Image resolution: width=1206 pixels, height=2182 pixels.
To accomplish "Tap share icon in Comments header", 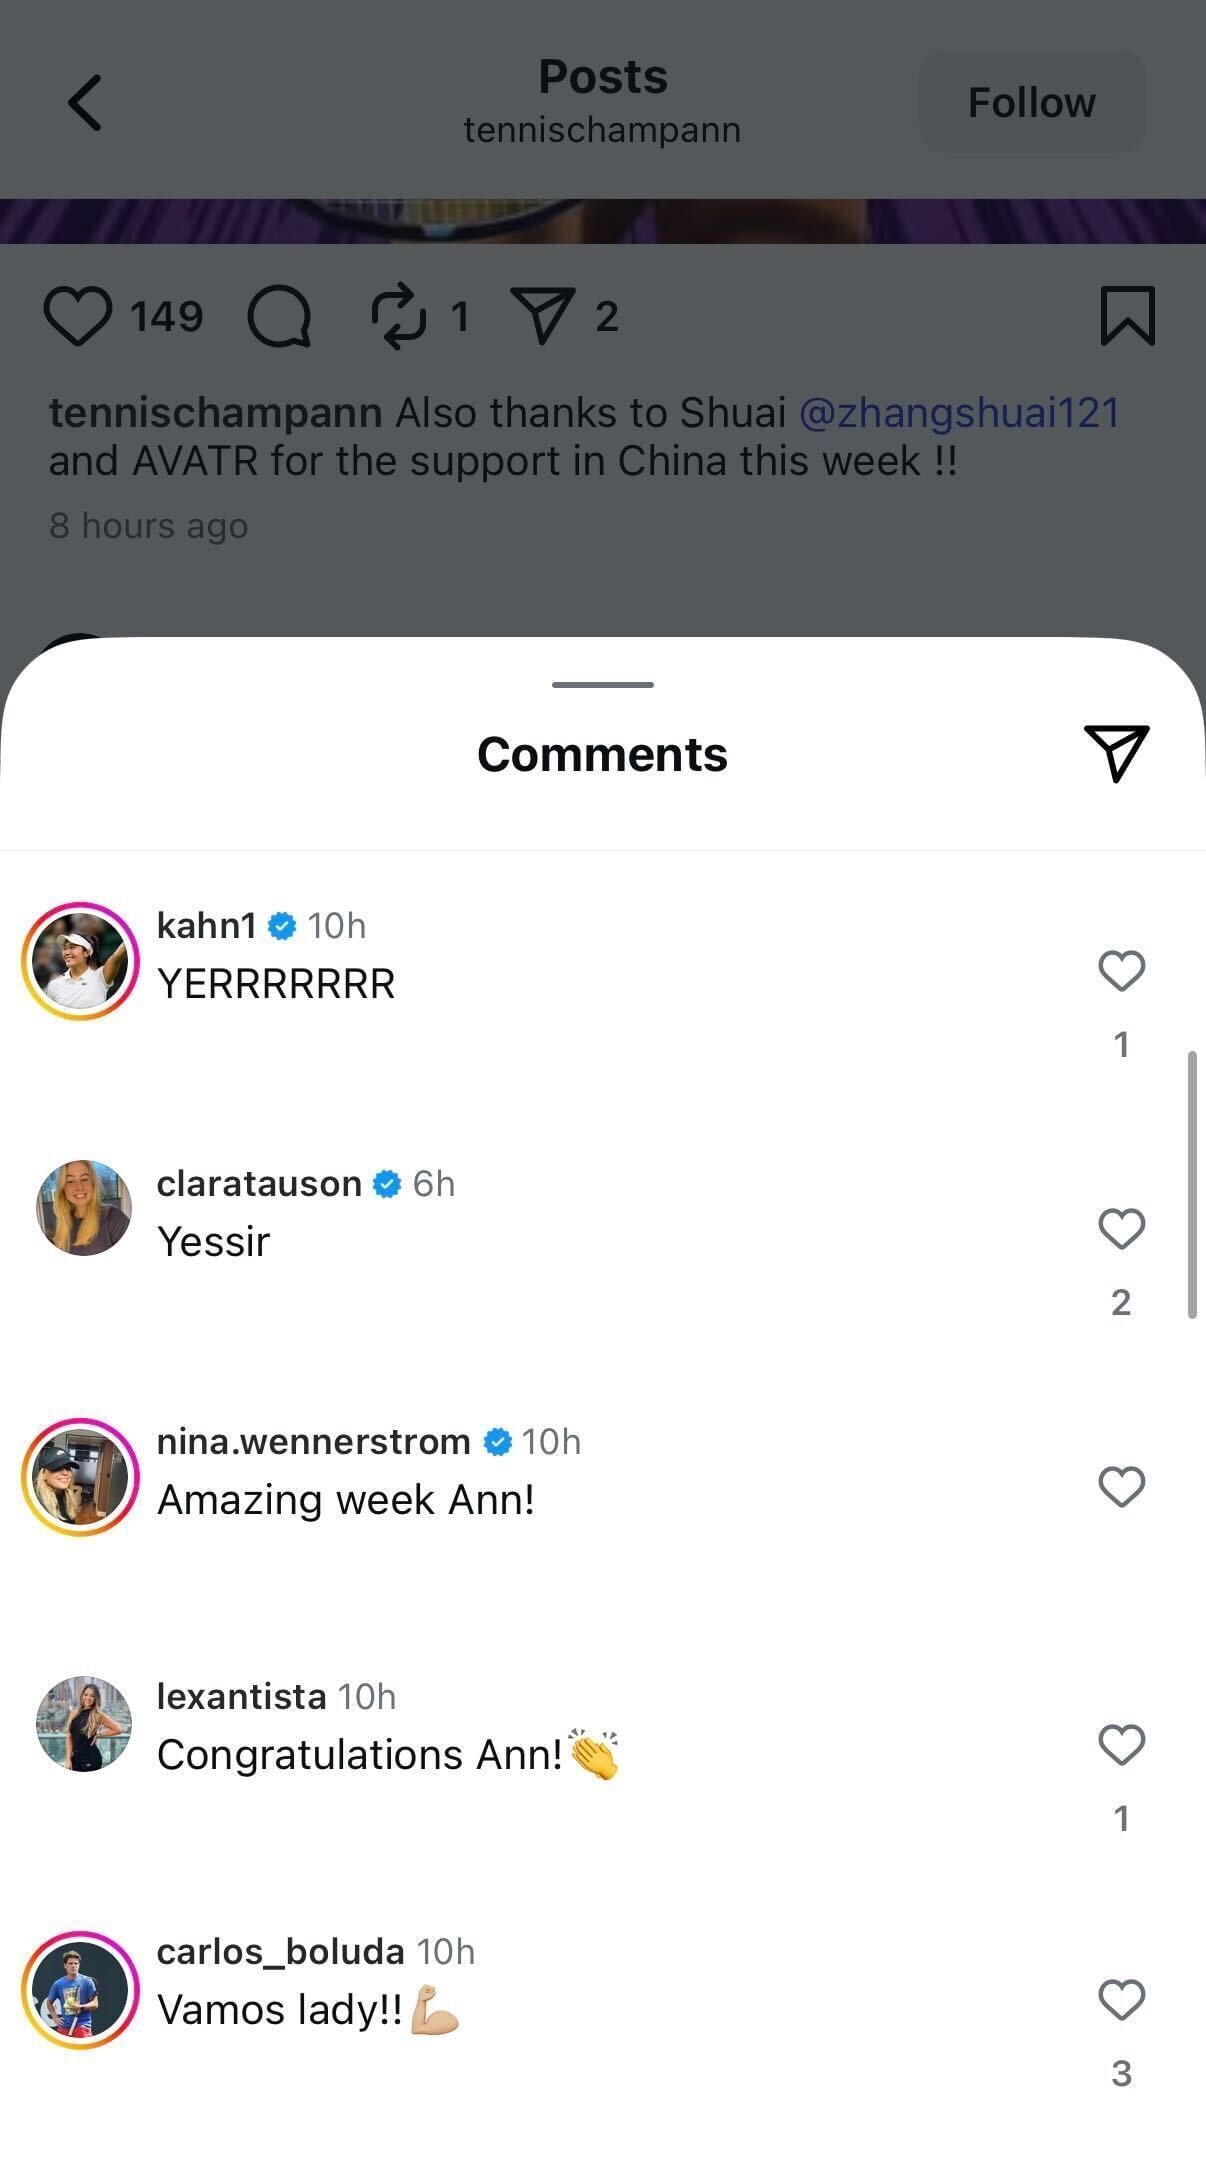I will (1116, 753).
